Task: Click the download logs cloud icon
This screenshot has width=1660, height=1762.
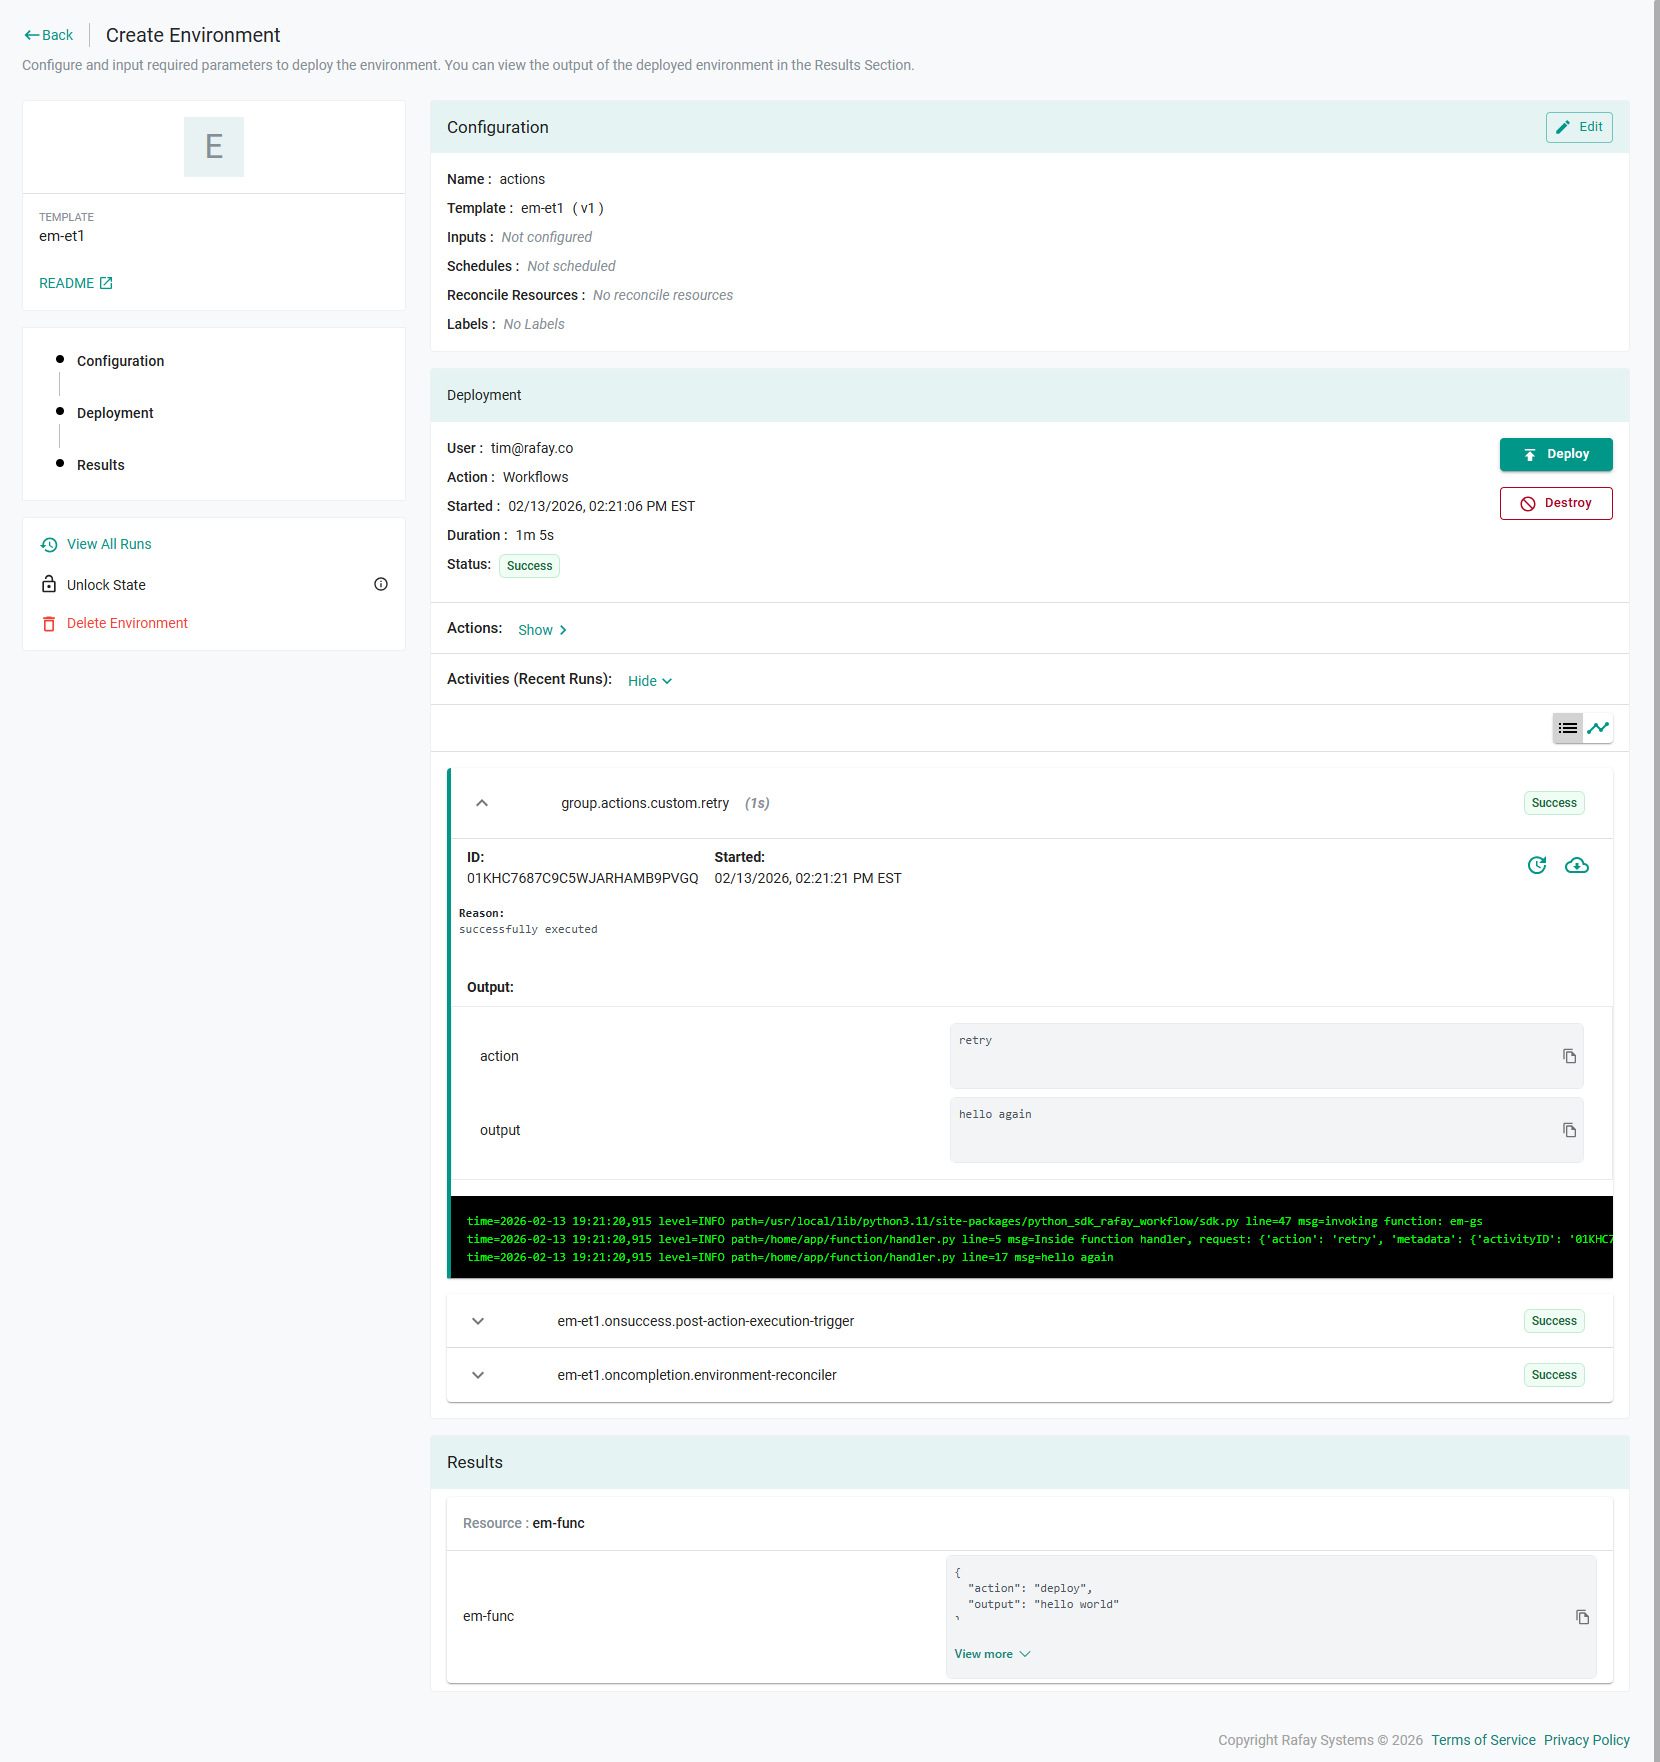Action: pyautogui.click(x=1576, y=865)
